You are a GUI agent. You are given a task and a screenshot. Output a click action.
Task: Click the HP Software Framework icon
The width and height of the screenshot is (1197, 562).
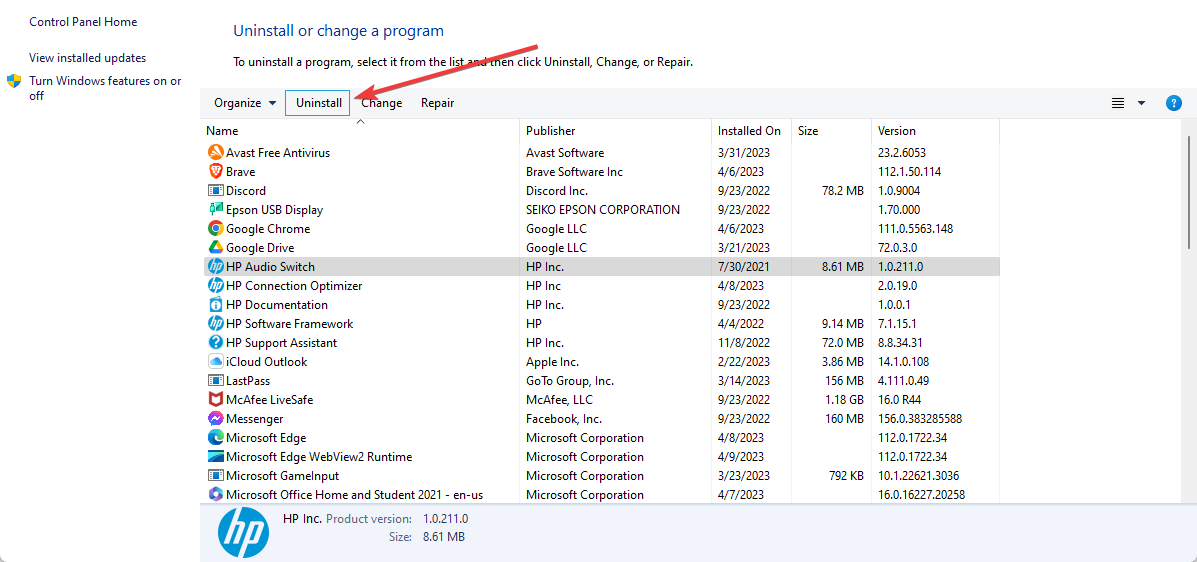215,324
